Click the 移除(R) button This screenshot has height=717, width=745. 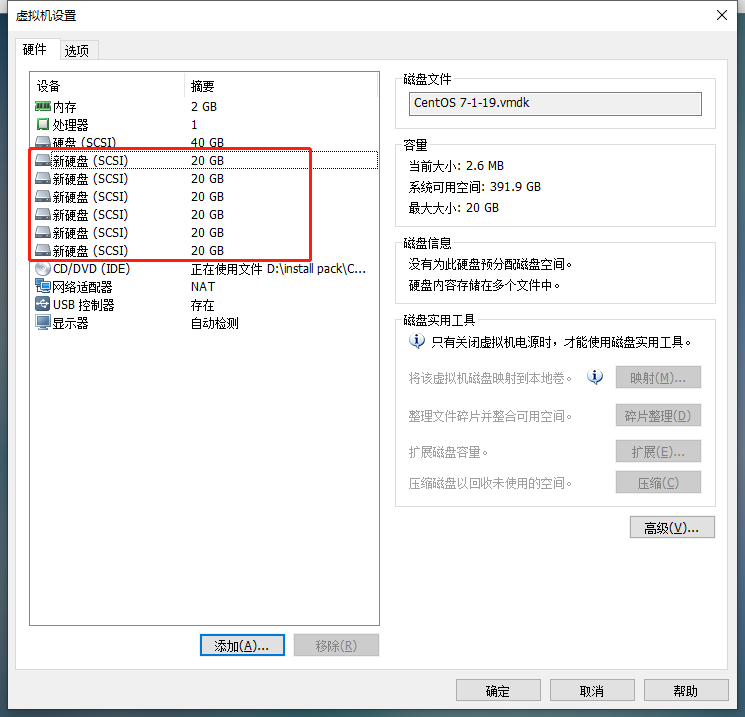pos(336,645)
